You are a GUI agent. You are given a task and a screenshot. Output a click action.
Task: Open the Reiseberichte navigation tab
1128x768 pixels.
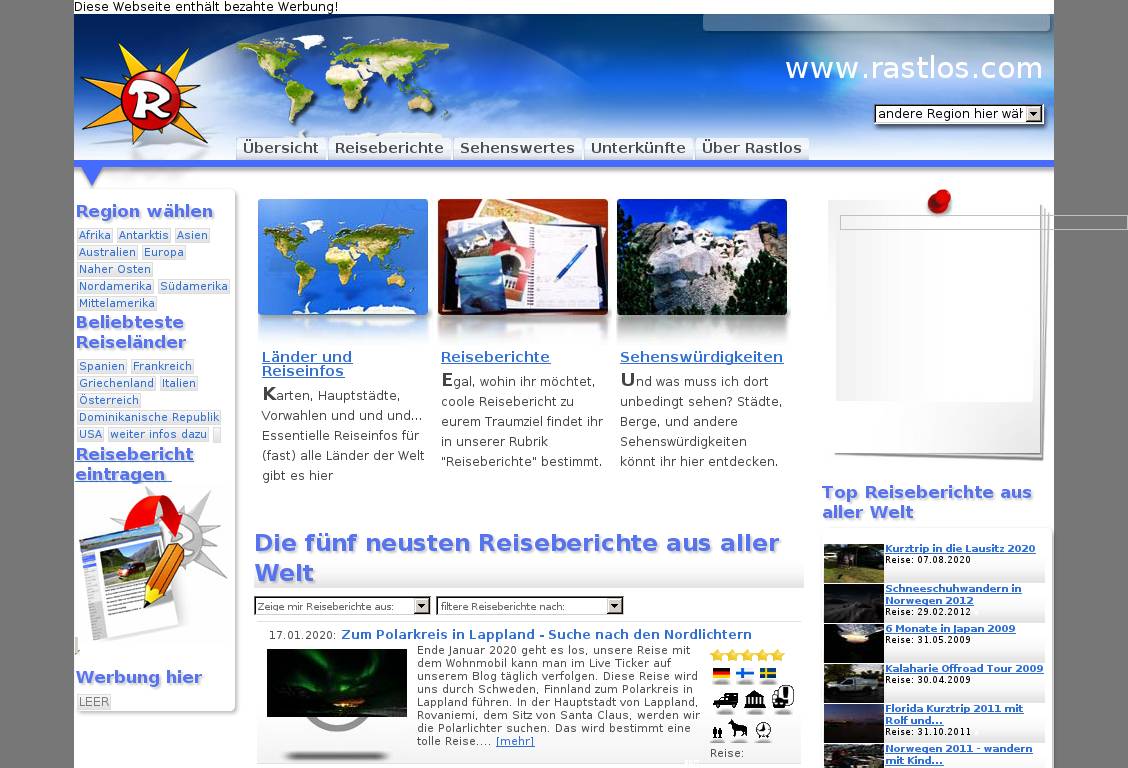[389, 148]
